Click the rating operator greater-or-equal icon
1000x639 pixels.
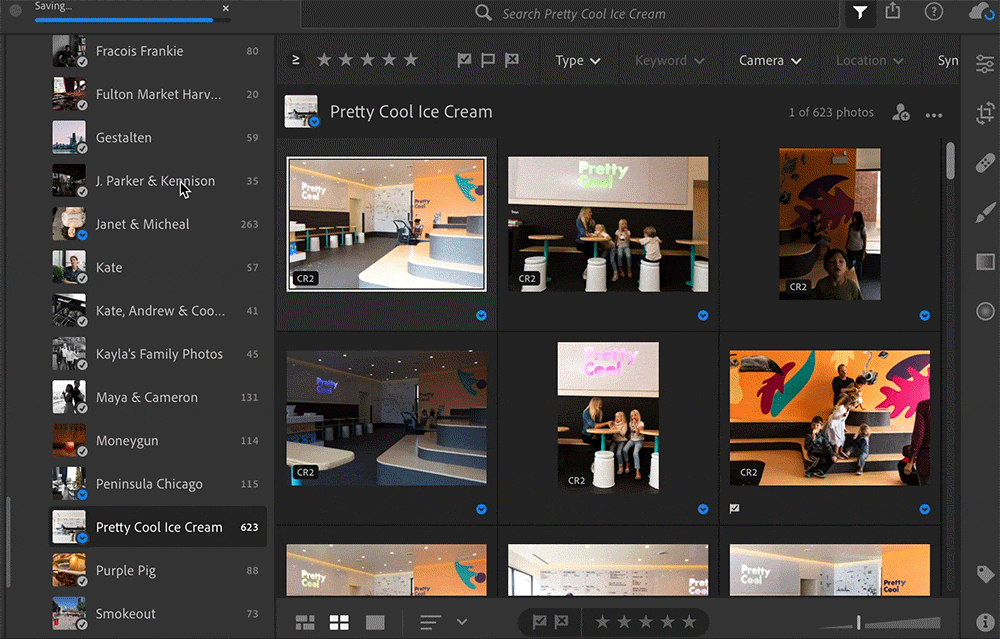pyautogui.click(x=295, y=60)
